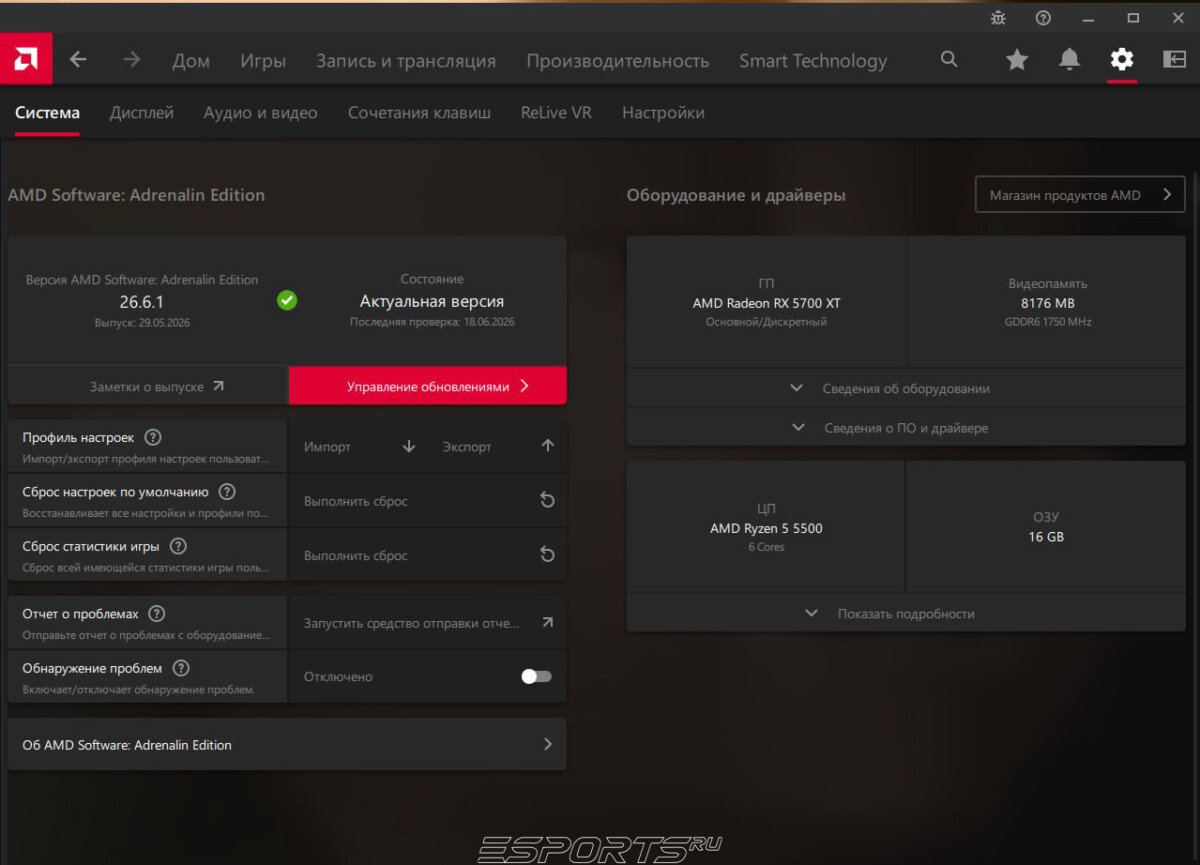Click reset icon for Сброс статистики игры
The image size is (1200, 865).
click(547, 555)
